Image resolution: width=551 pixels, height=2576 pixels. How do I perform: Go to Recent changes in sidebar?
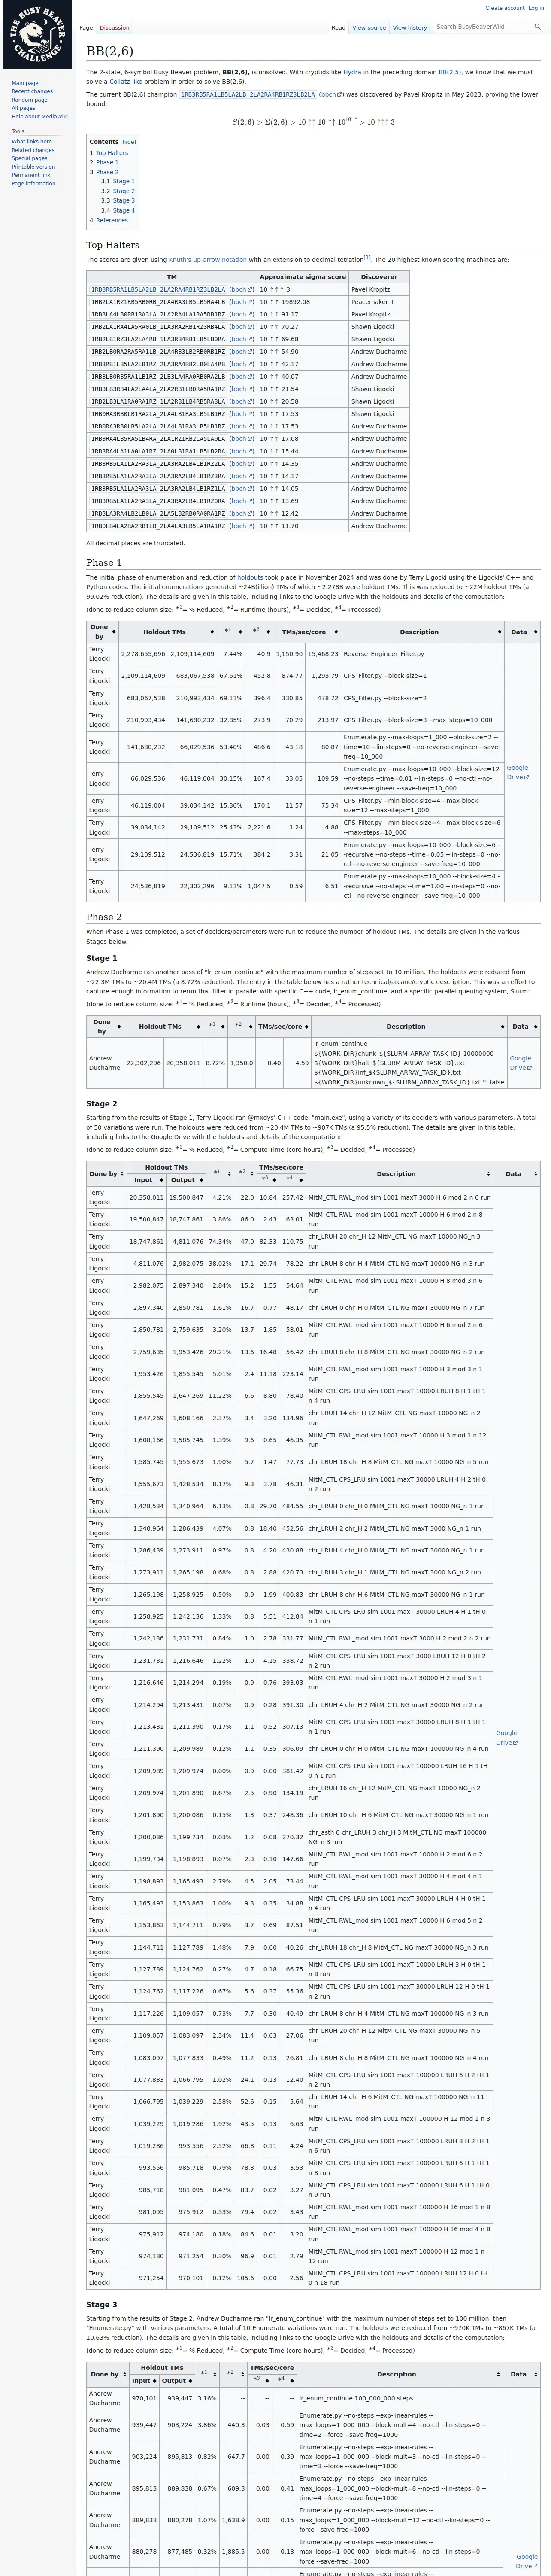(x=32, y=91)
